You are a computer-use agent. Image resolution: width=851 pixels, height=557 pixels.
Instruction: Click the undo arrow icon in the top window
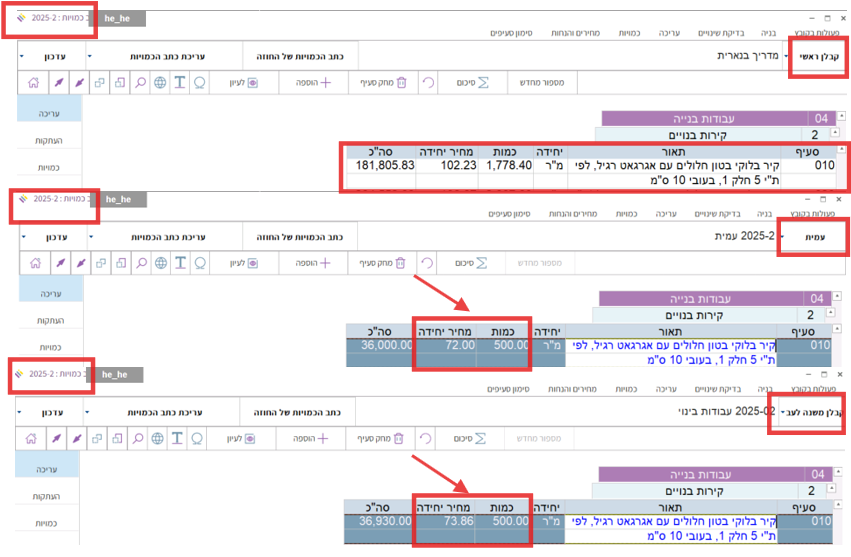coord(427,83)
